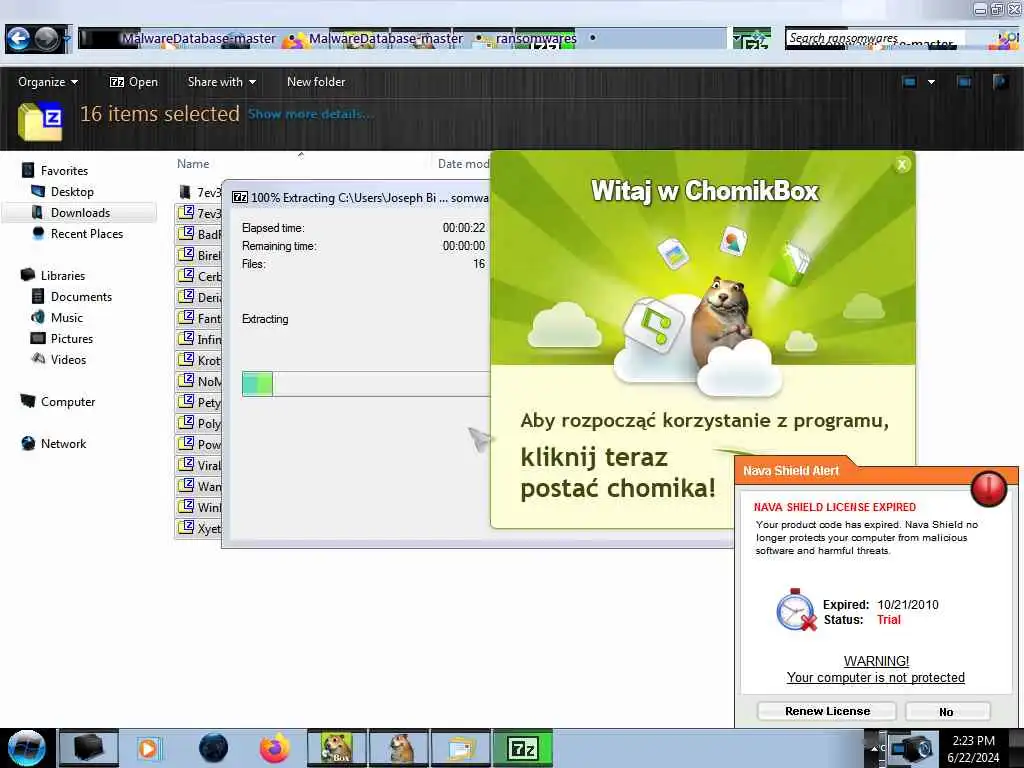The height and width of the screenshot is (768, 1024).
Task: Click the Libraries icon in sidebar
Action: coord(27,275)
